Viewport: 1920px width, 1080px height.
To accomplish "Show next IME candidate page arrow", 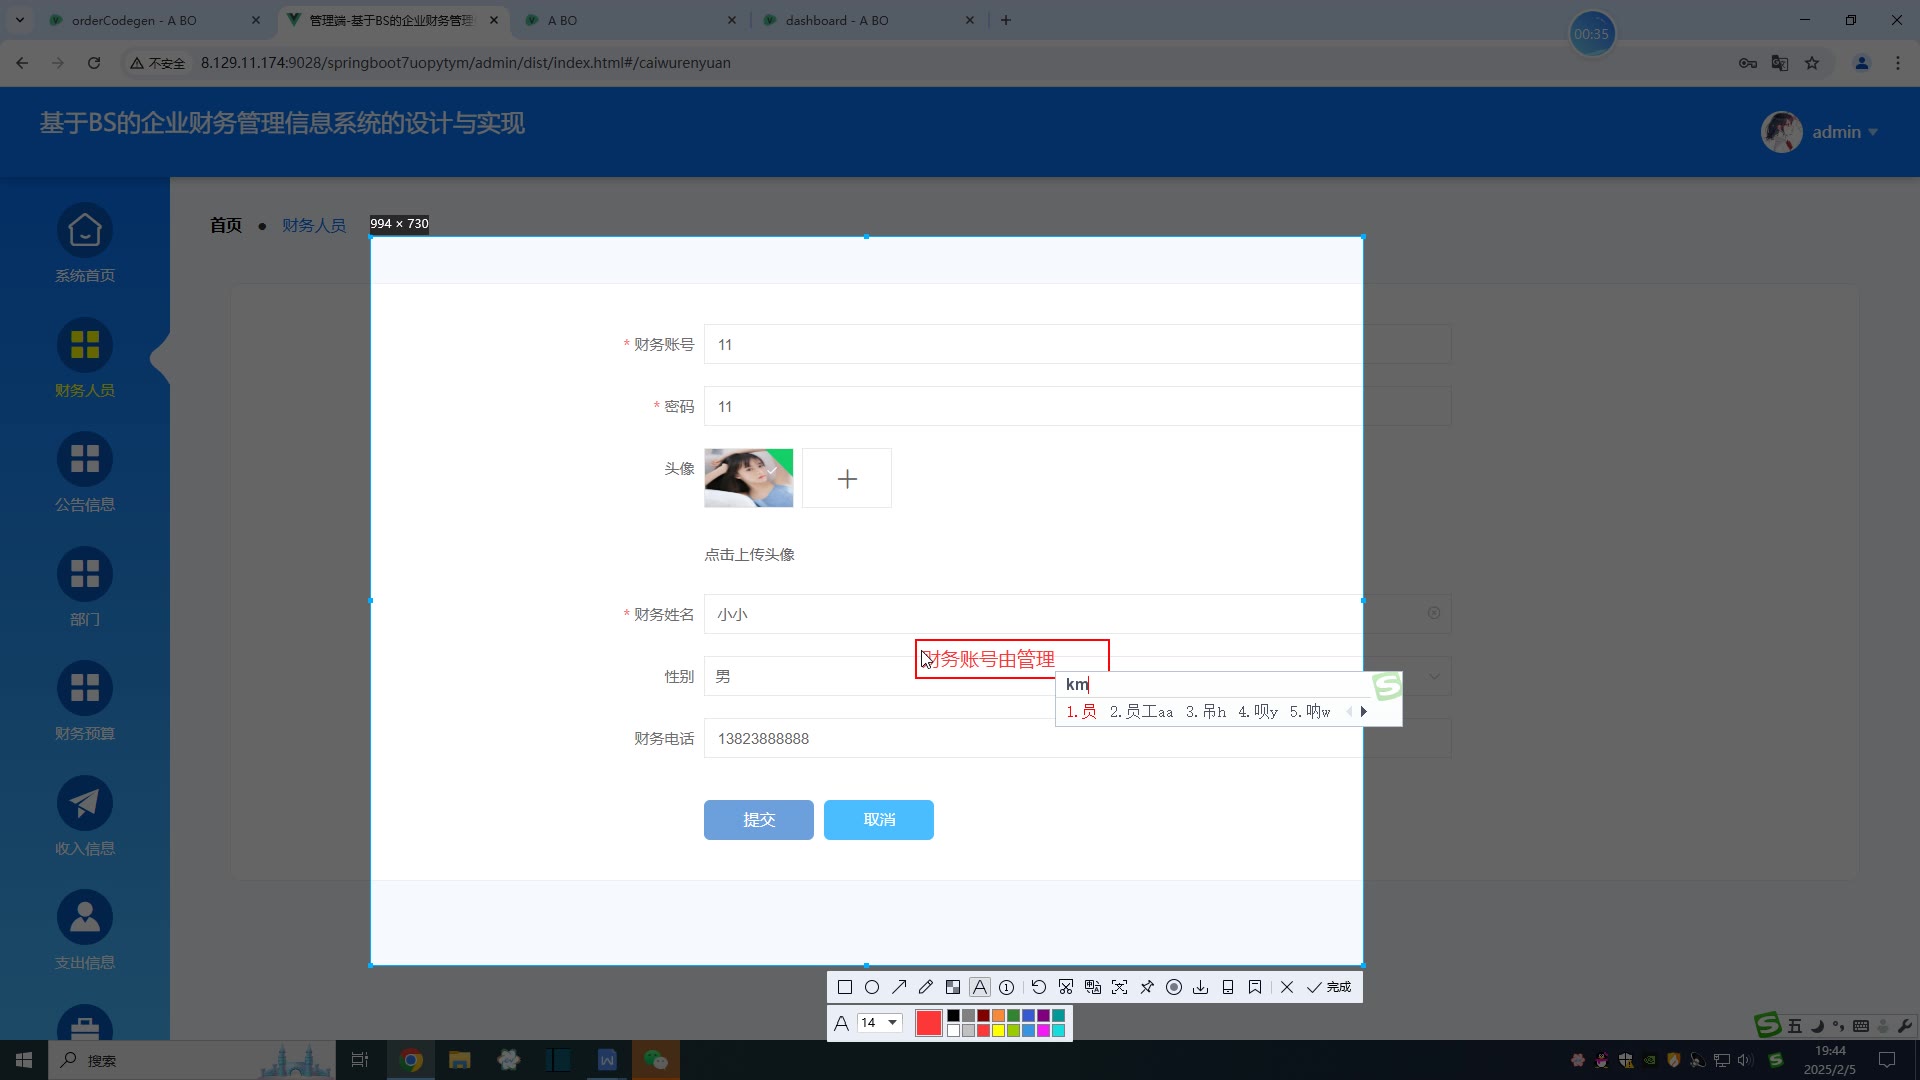I will pos(1364,712).
